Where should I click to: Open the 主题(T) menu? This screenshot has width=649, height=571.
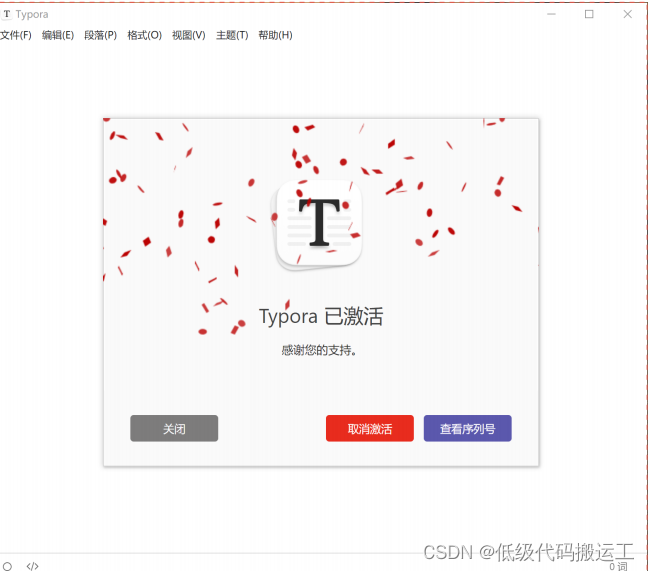[232, 35]
